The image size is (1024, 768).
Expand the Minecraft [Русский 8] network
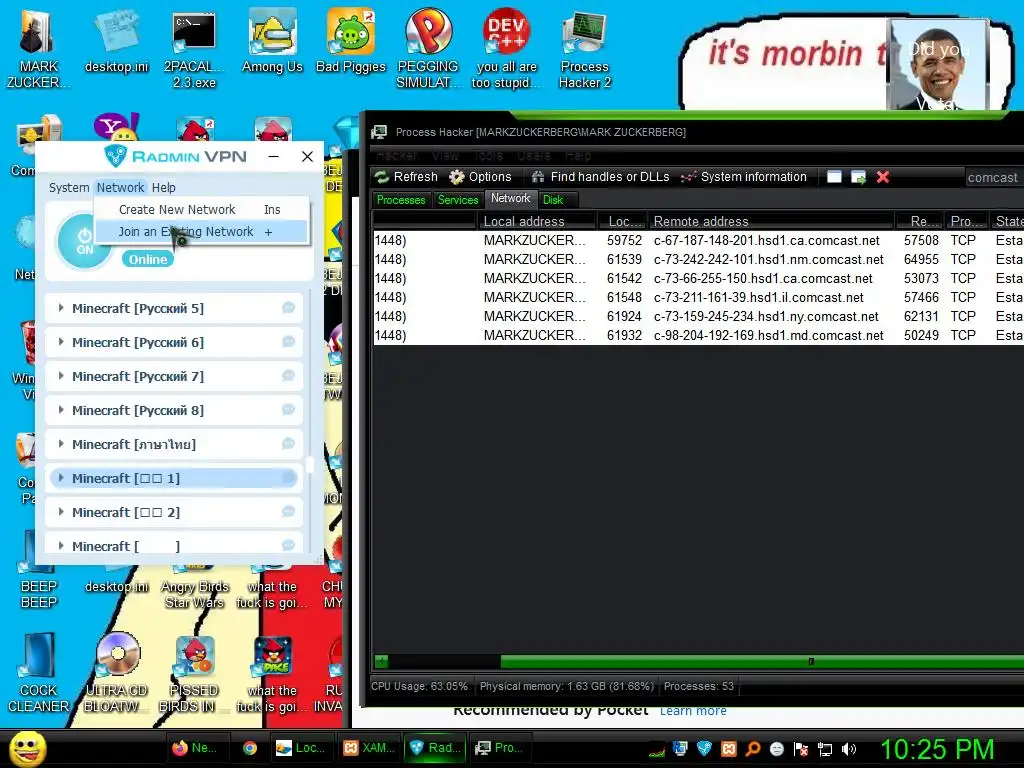pyautogui.click(x=61, y=409)
